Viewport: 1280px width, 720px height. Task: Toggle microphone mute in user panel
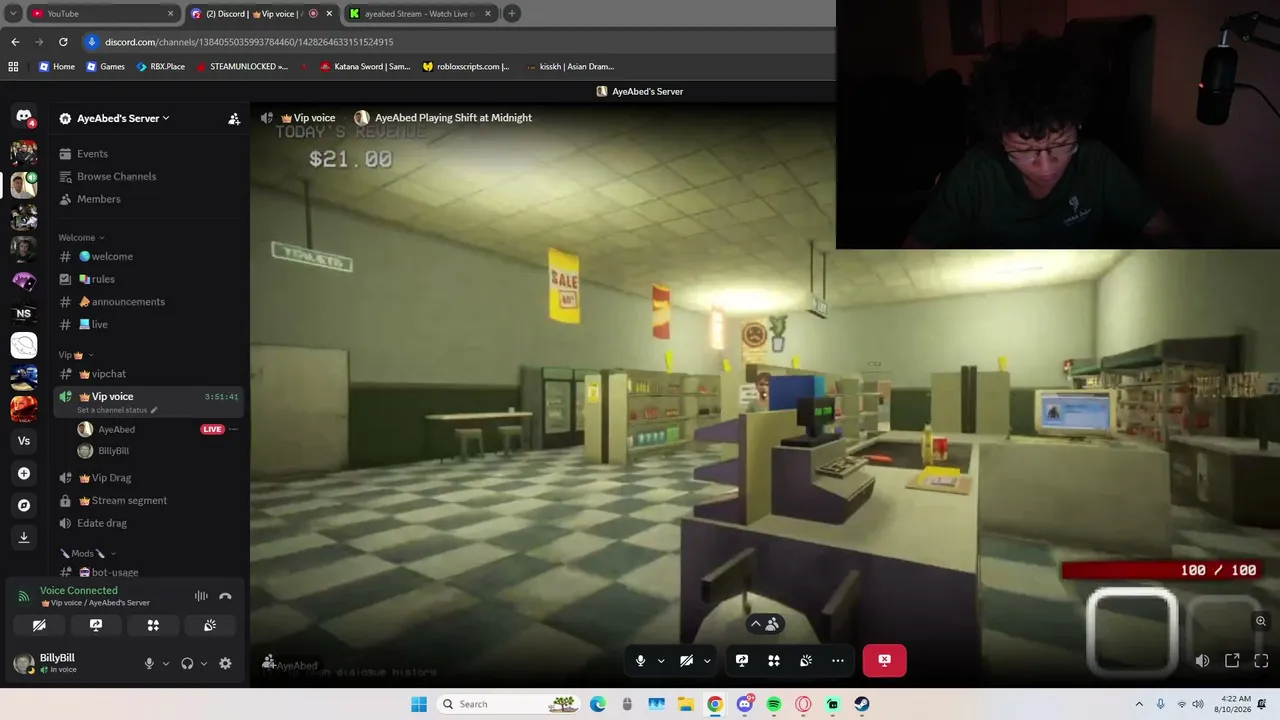[149, 663]
